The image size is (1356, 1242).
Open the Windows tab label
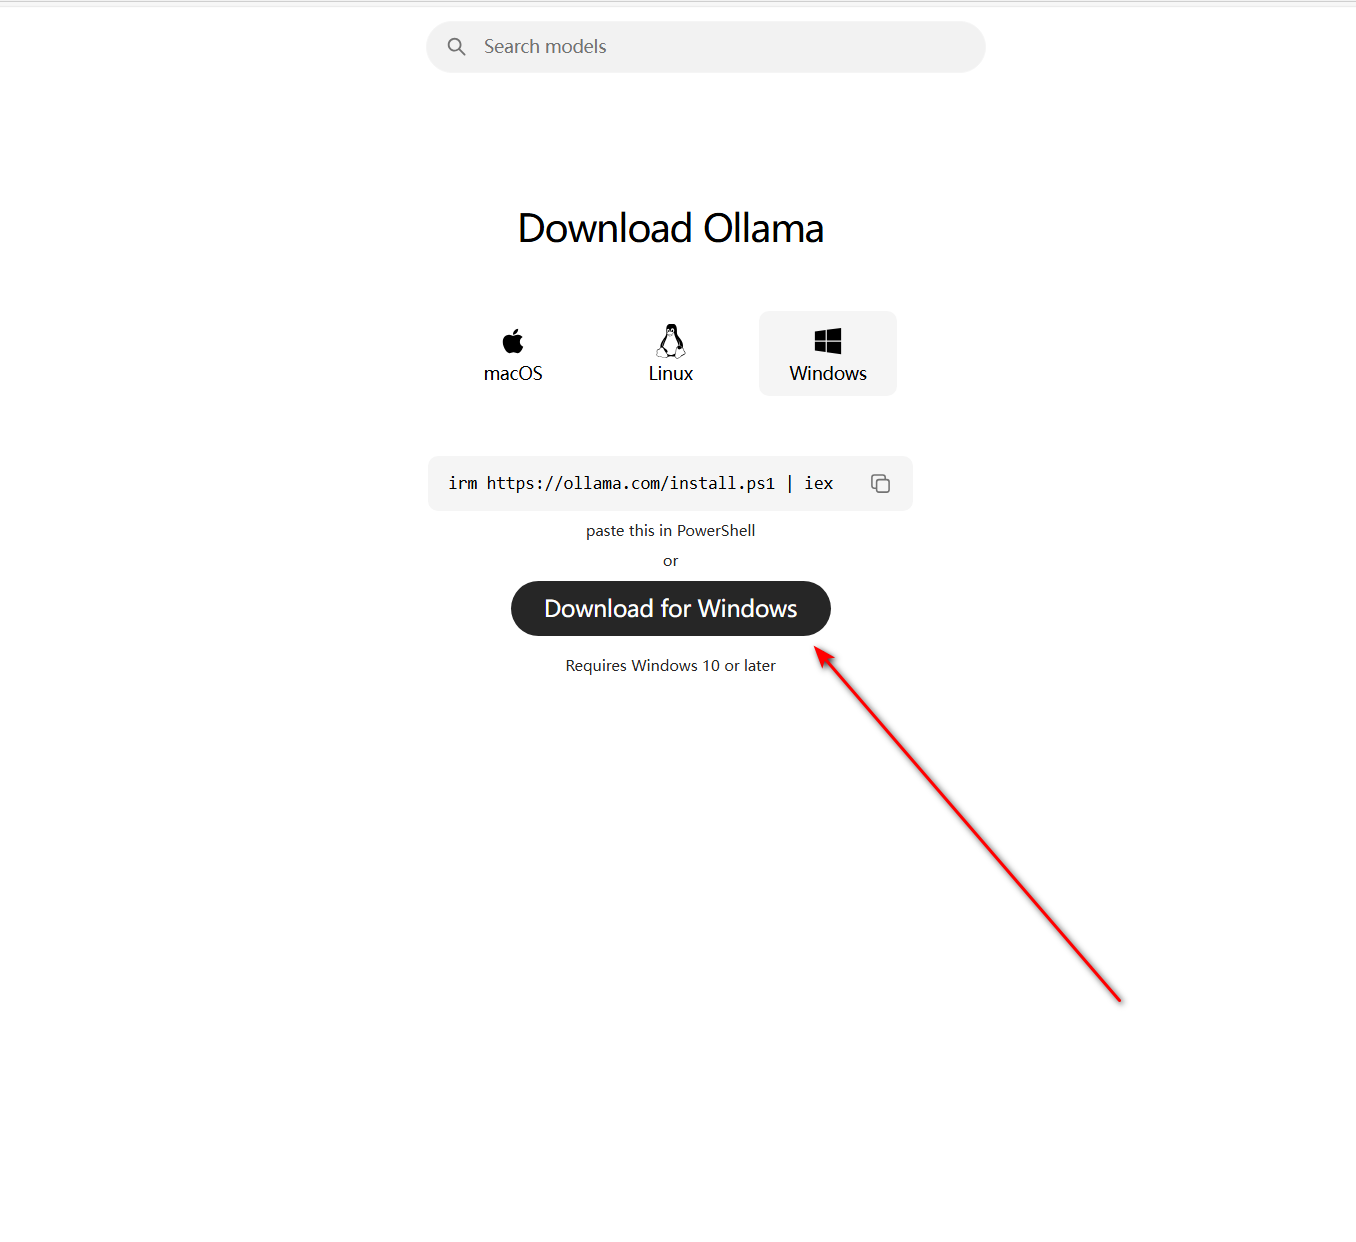[x=828, y=373]
